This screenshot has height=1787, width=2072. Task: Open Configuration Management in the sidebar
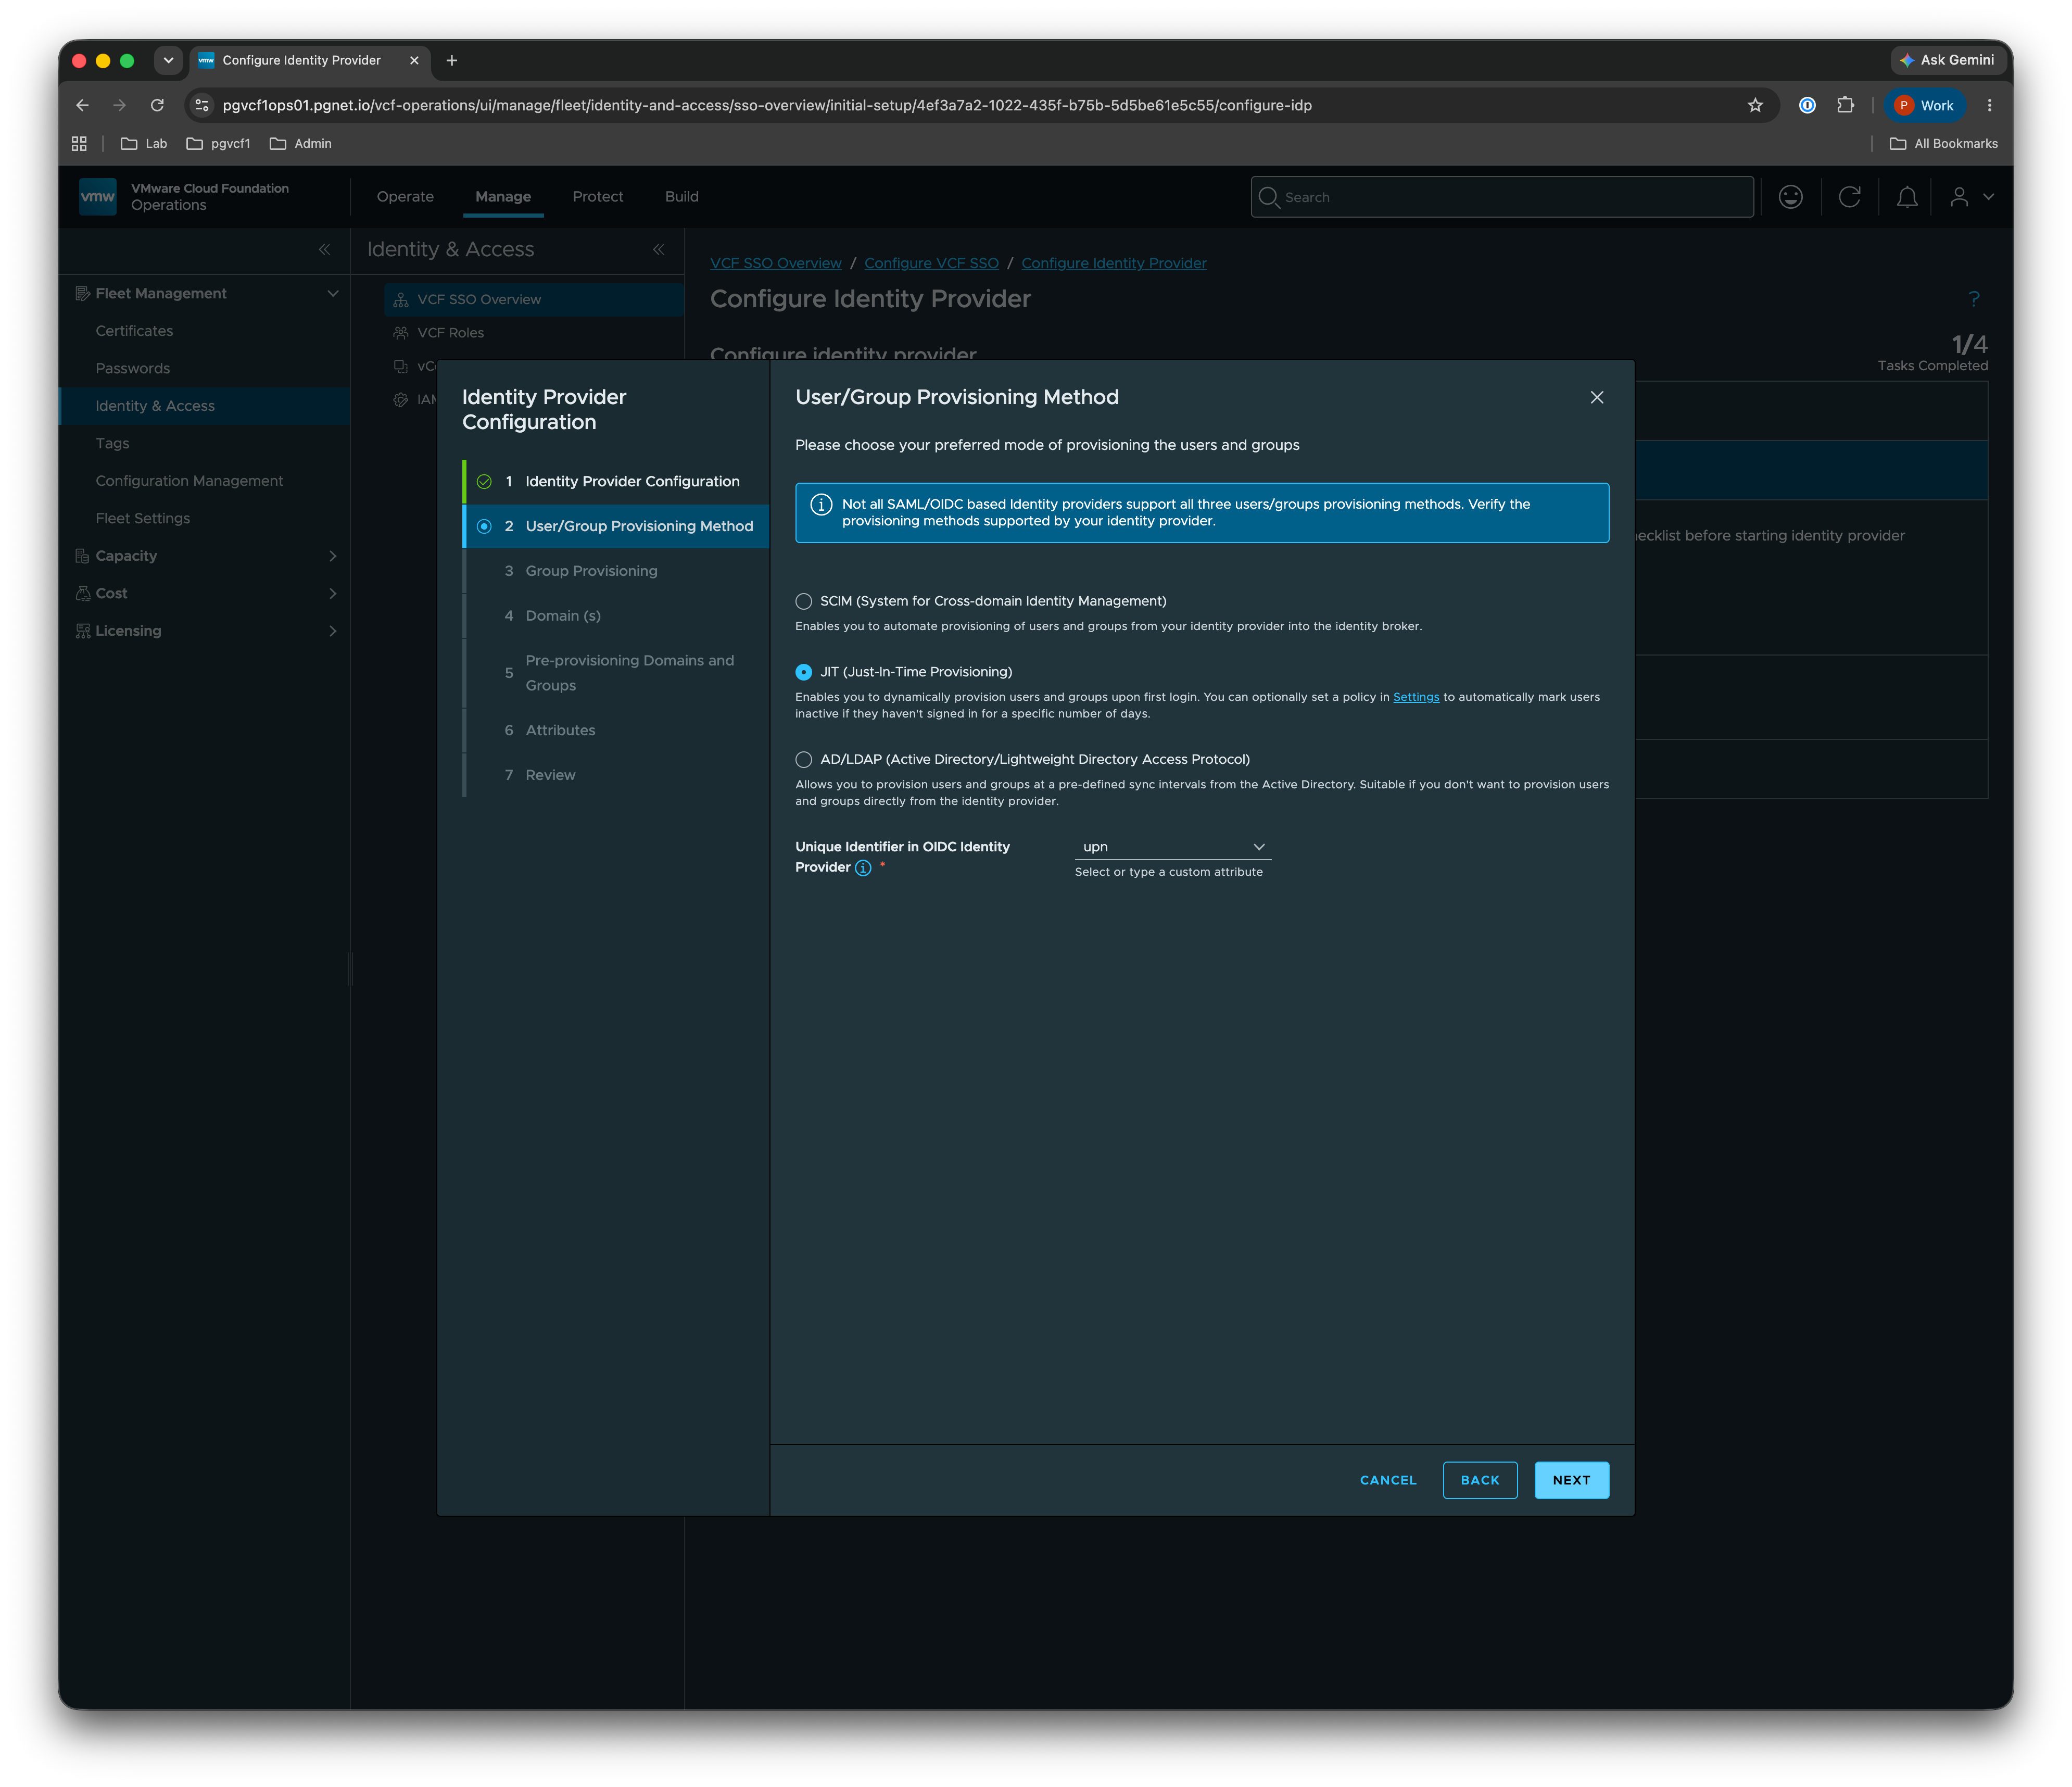[189, 481]
